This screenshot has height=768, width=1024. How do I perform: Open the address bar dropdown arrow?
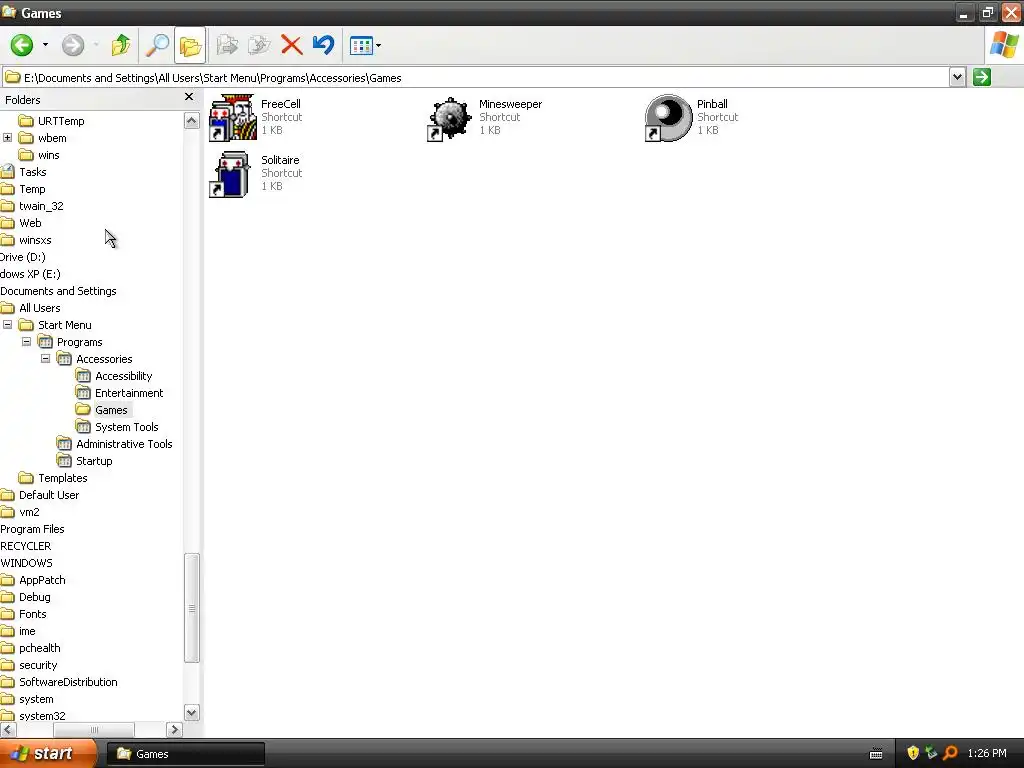[957, 77]
